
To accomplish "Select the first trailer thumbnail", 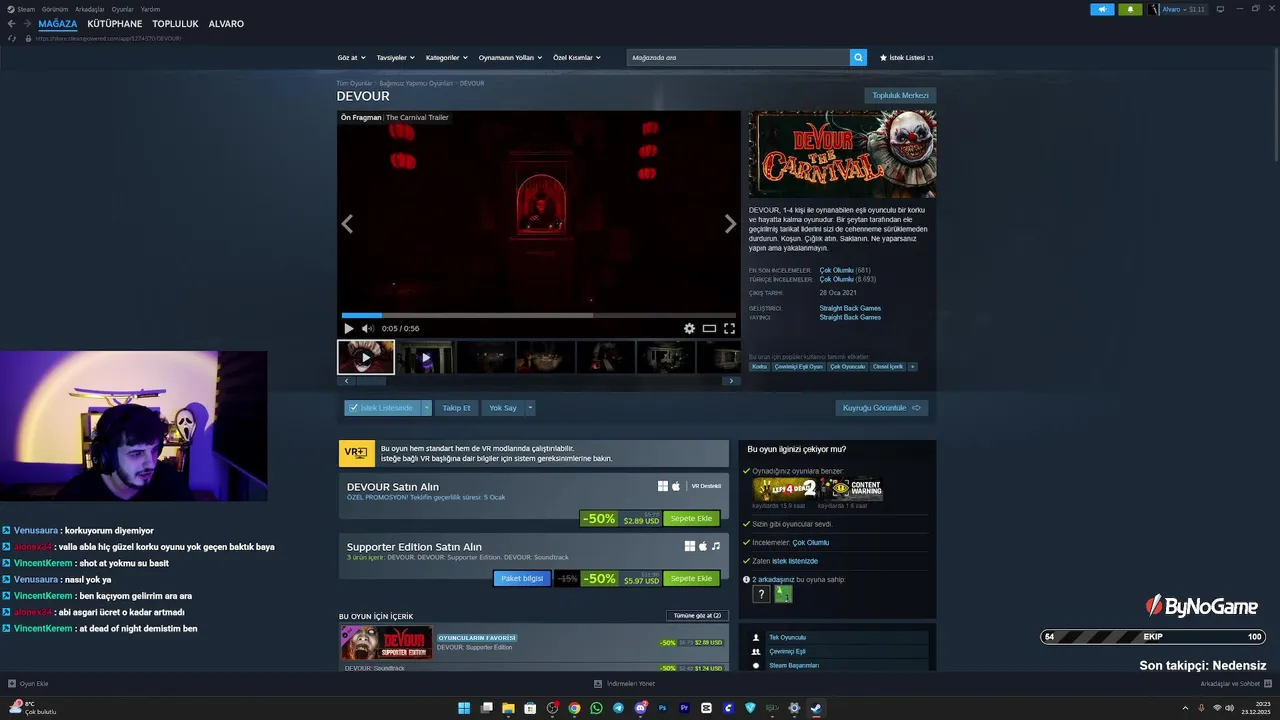I will [x=366, y=357].
